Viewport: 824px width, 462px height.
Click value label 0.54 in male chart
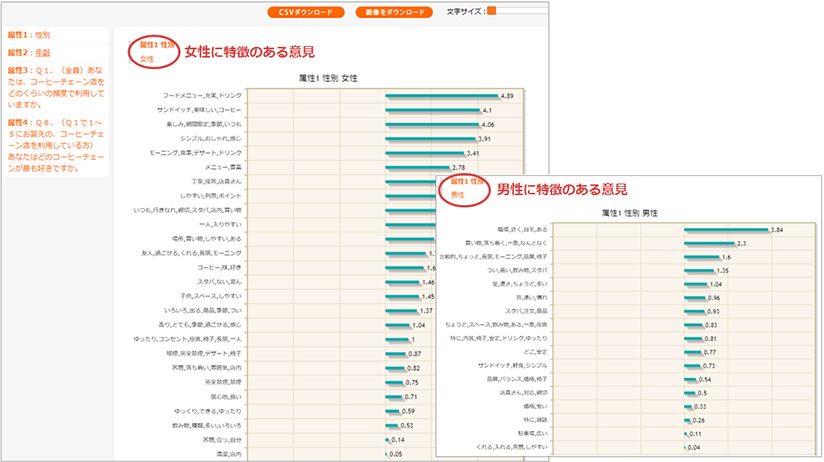tap(705, 379)
